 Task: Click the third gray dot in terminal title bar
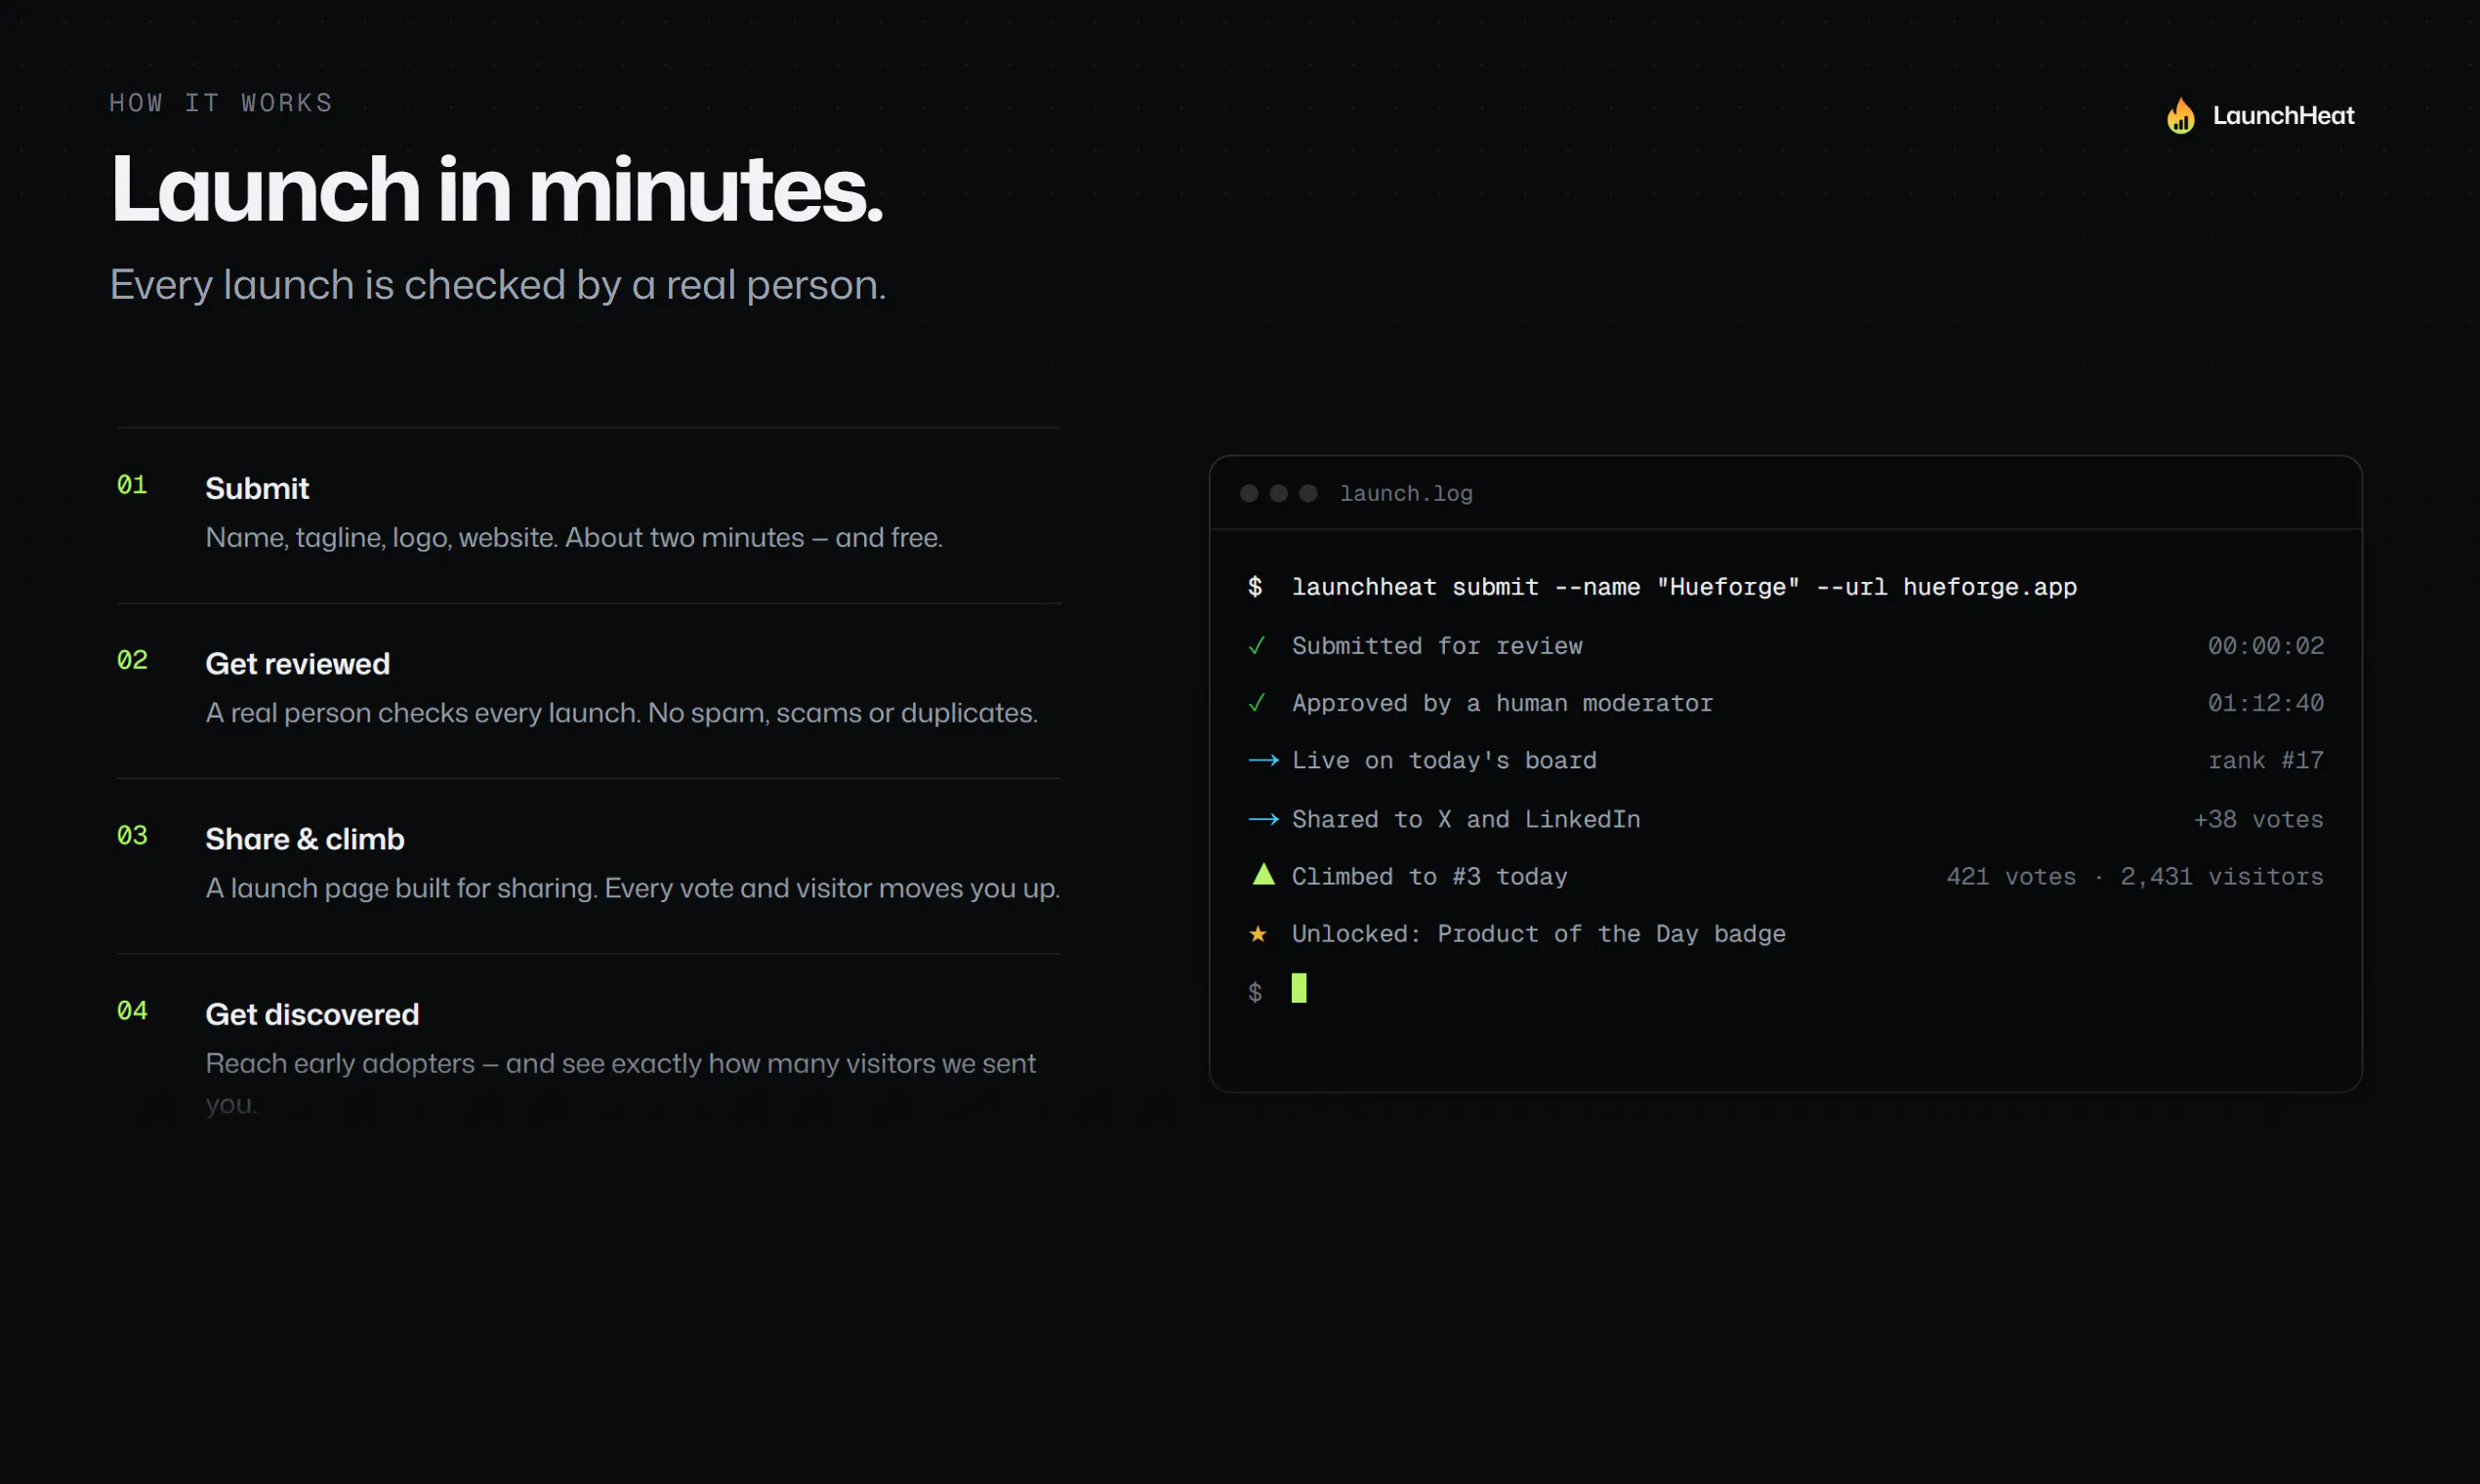point(1308,493)
